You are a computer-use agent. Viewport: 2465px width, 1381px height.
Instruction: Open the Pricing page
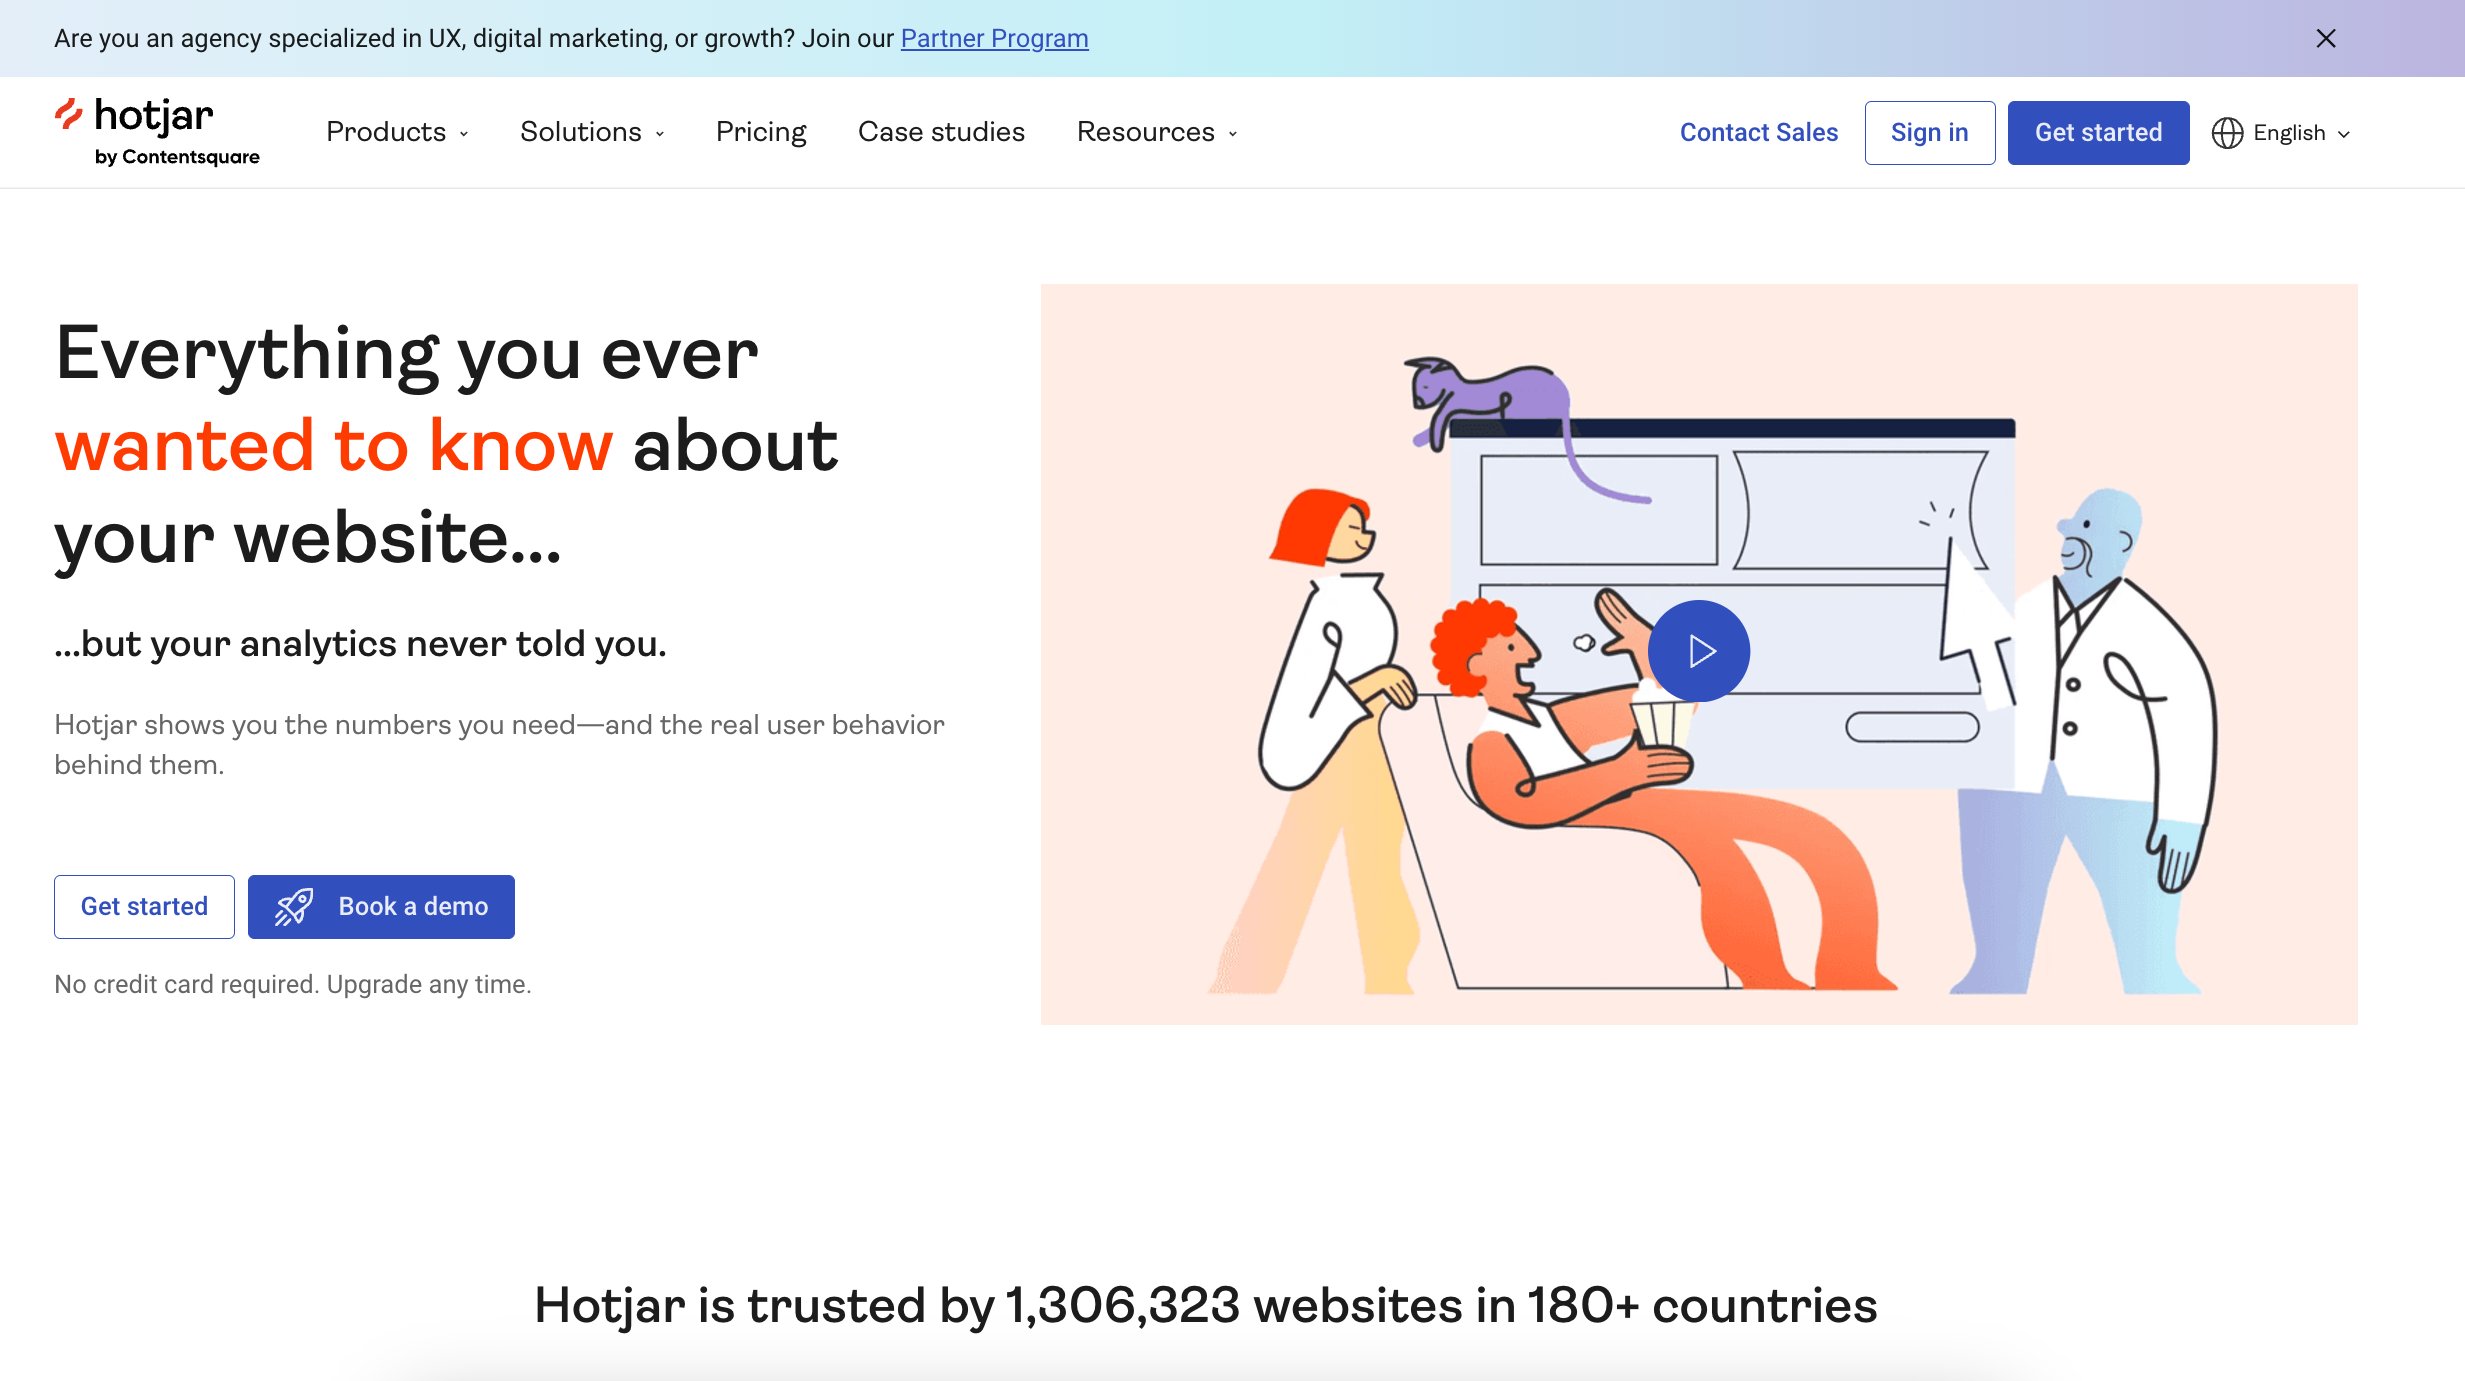(761, 132)
